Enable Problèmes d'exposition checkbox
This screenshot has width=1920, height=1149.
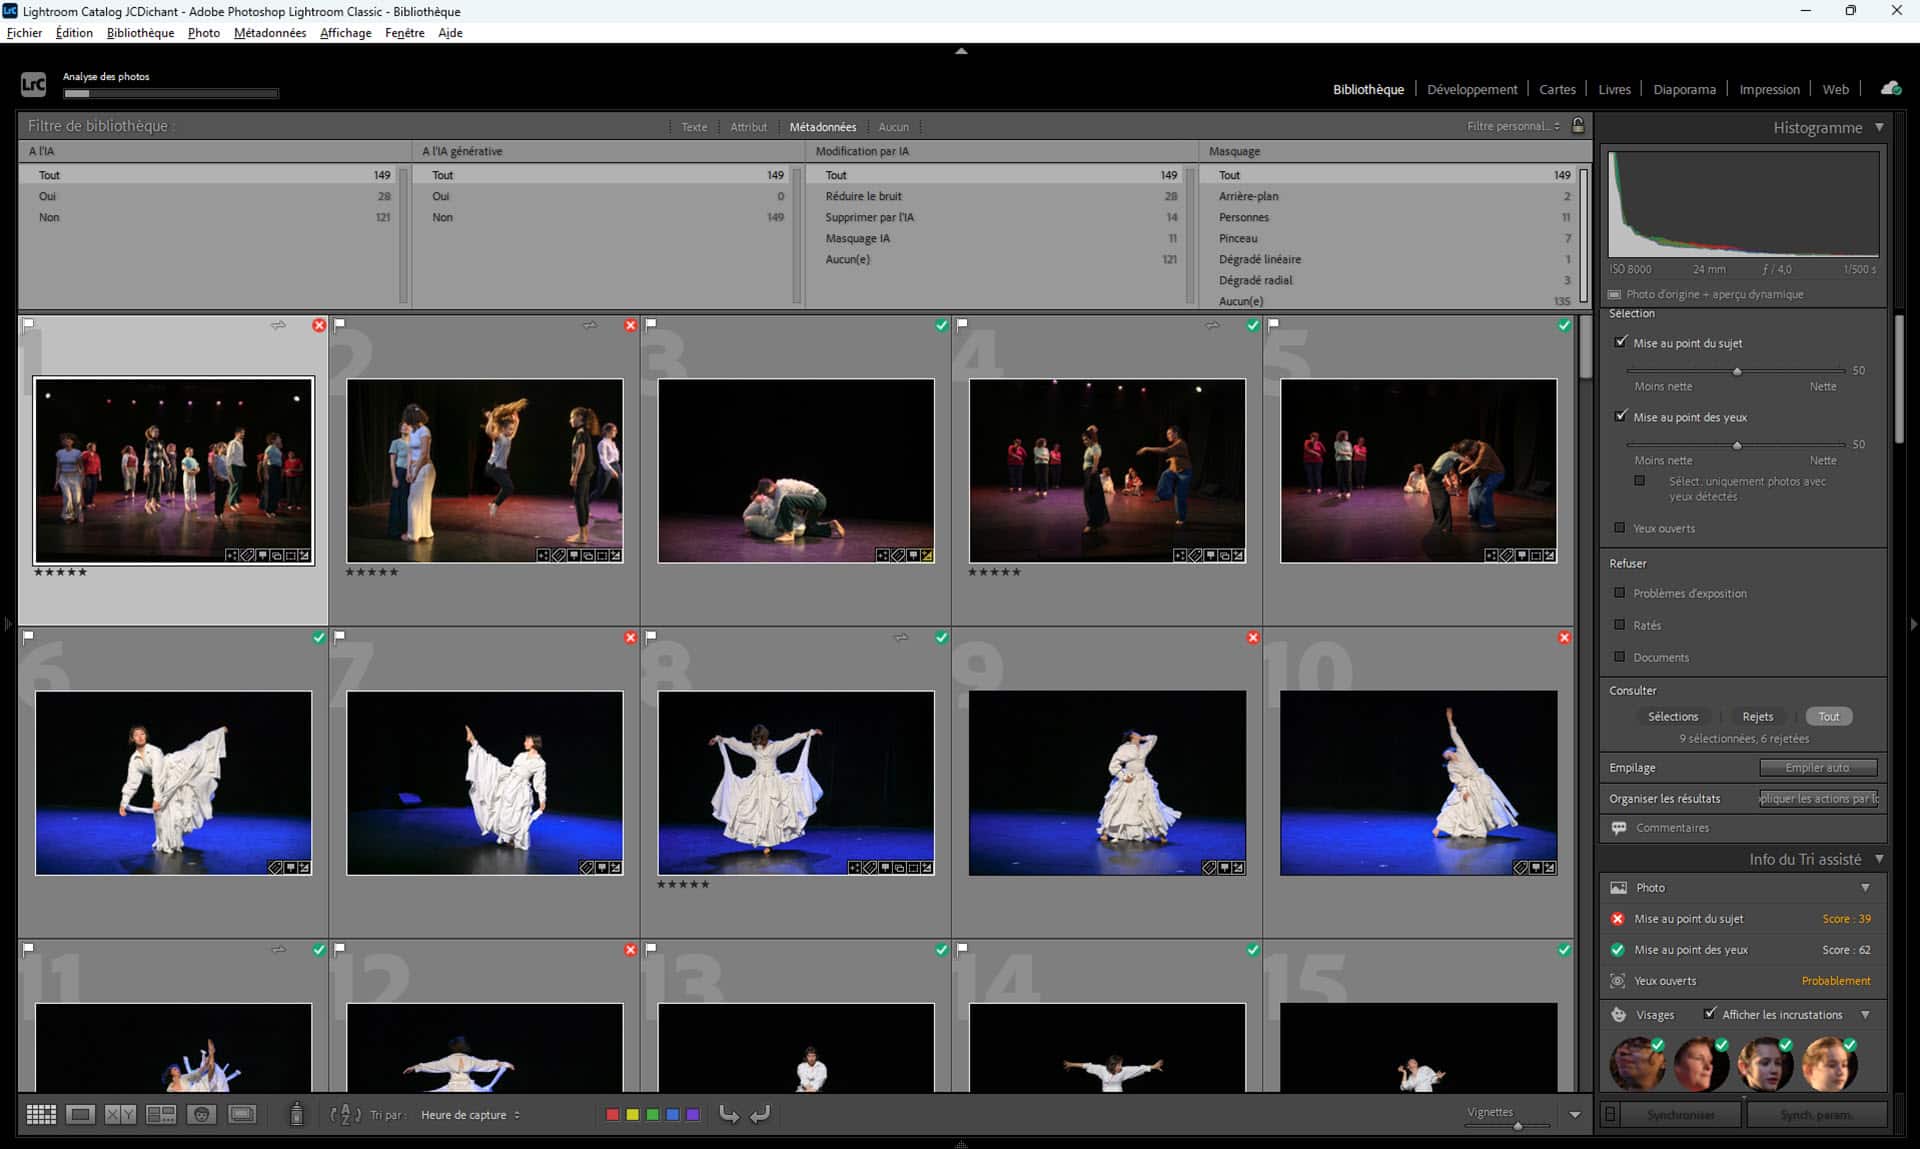pyautogui.click(x=1620, y=593)
